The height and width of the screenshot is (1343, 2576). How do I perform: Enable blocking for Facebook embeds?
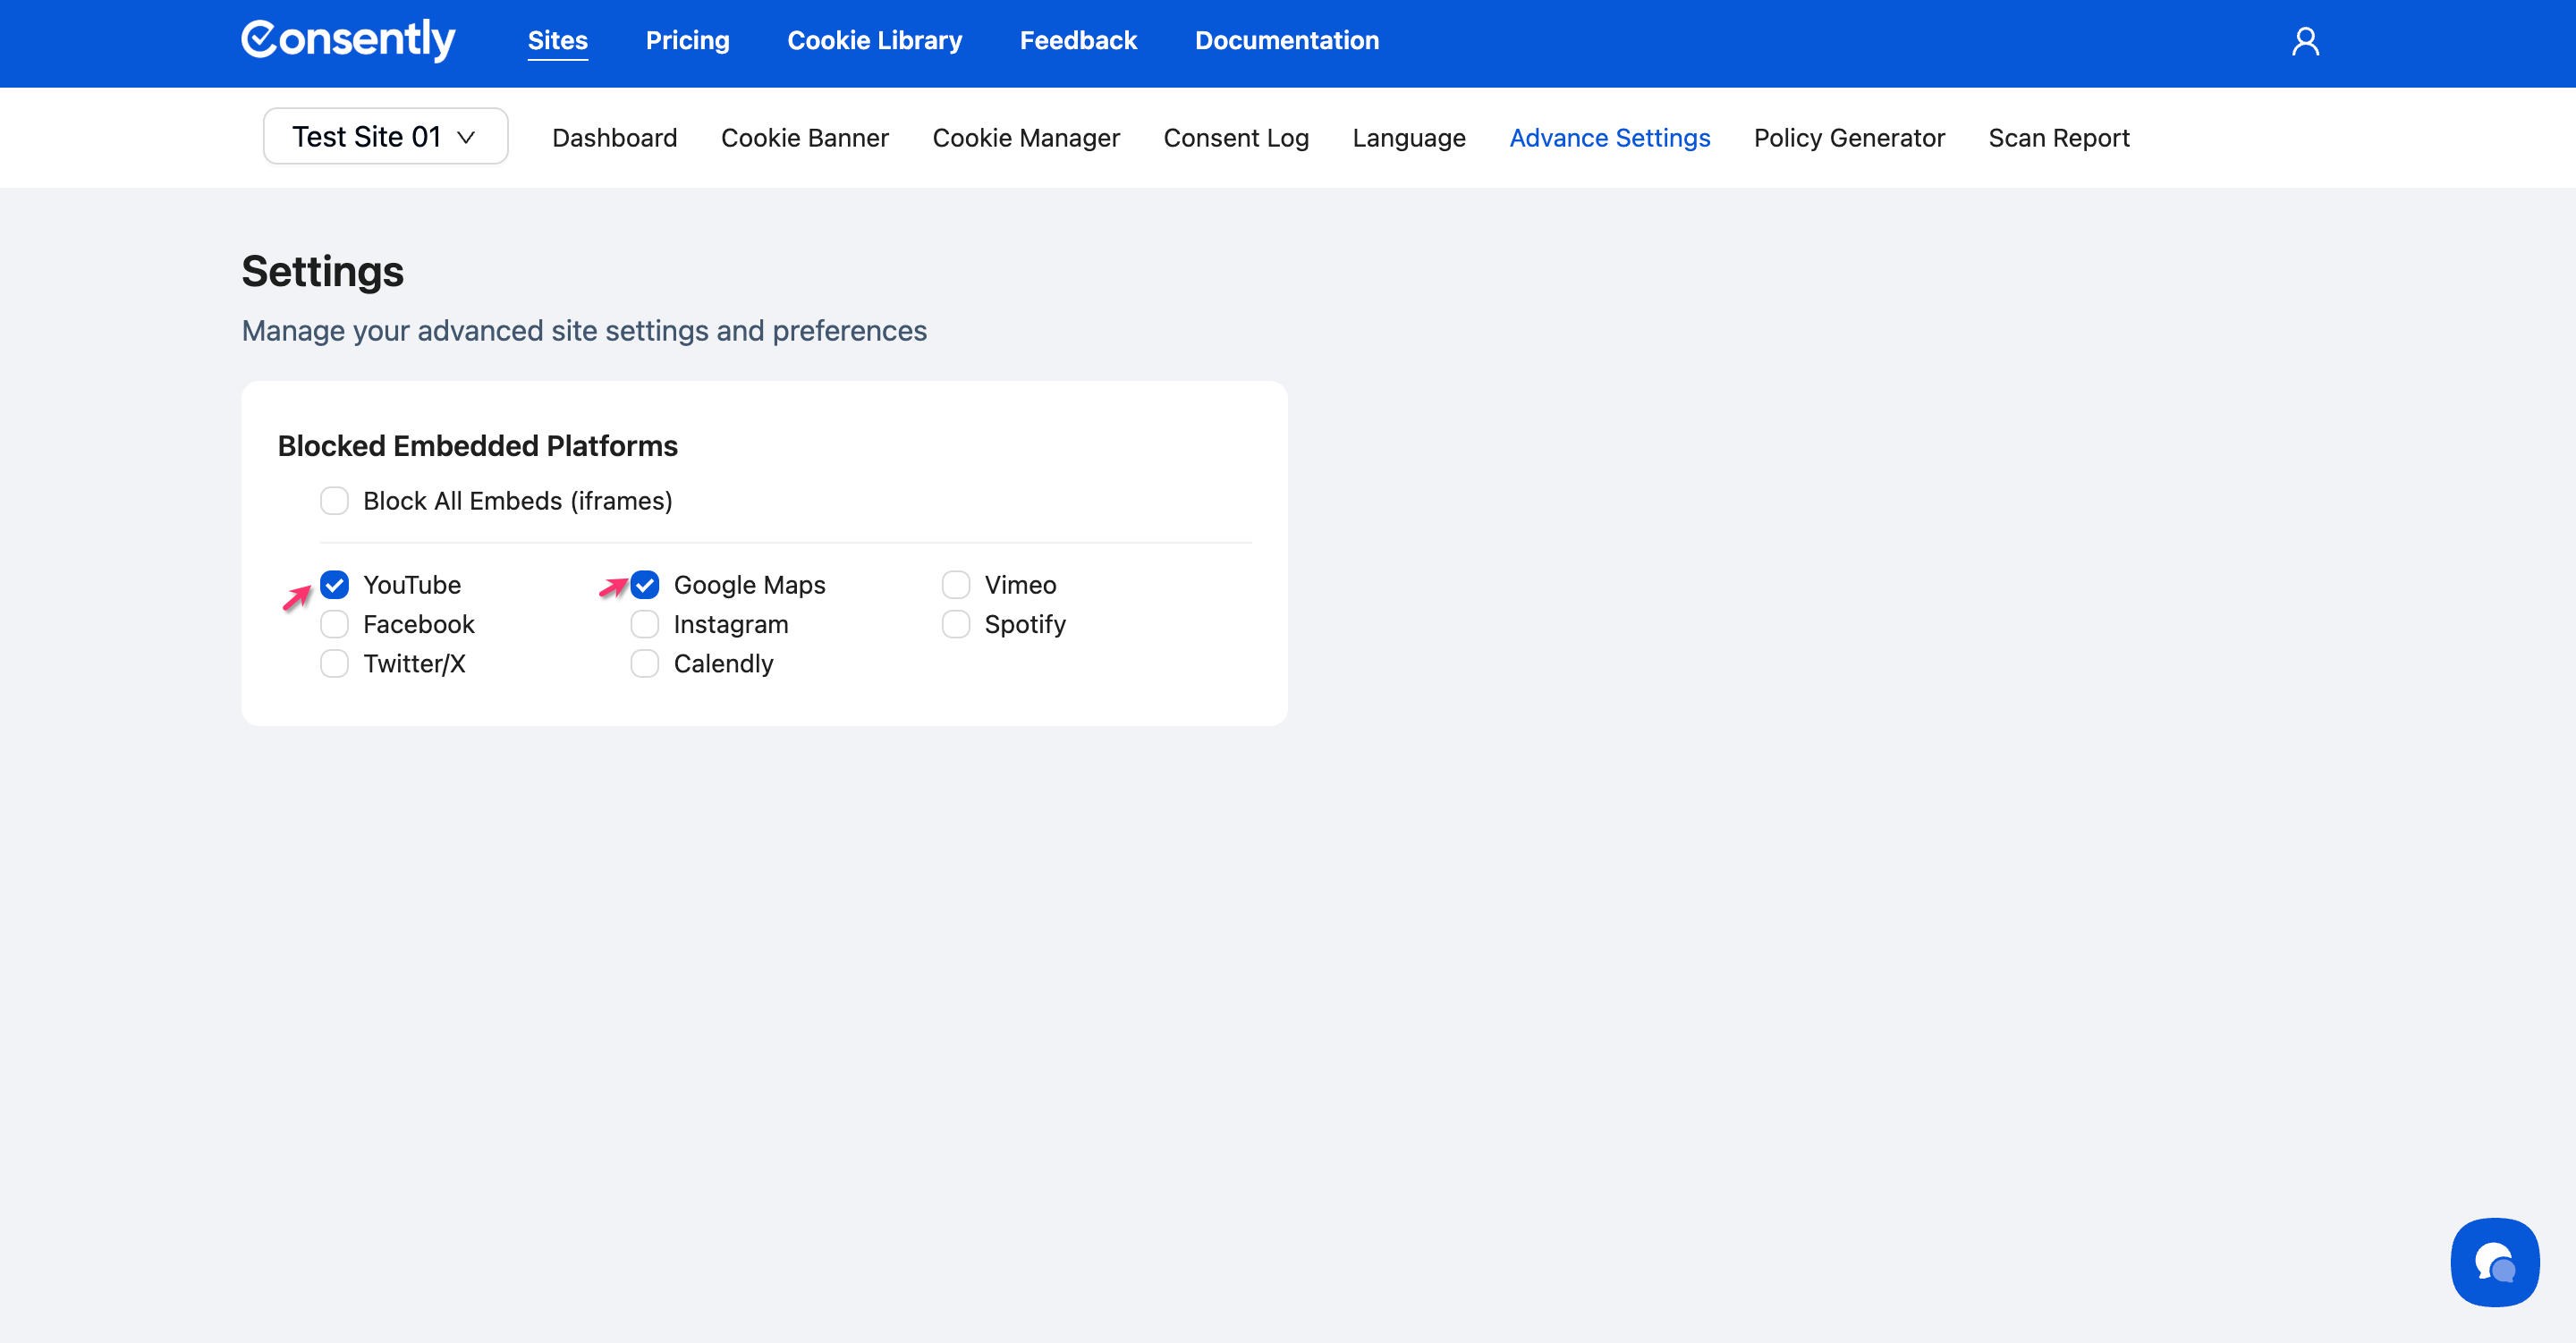click(x=334, y=625)
